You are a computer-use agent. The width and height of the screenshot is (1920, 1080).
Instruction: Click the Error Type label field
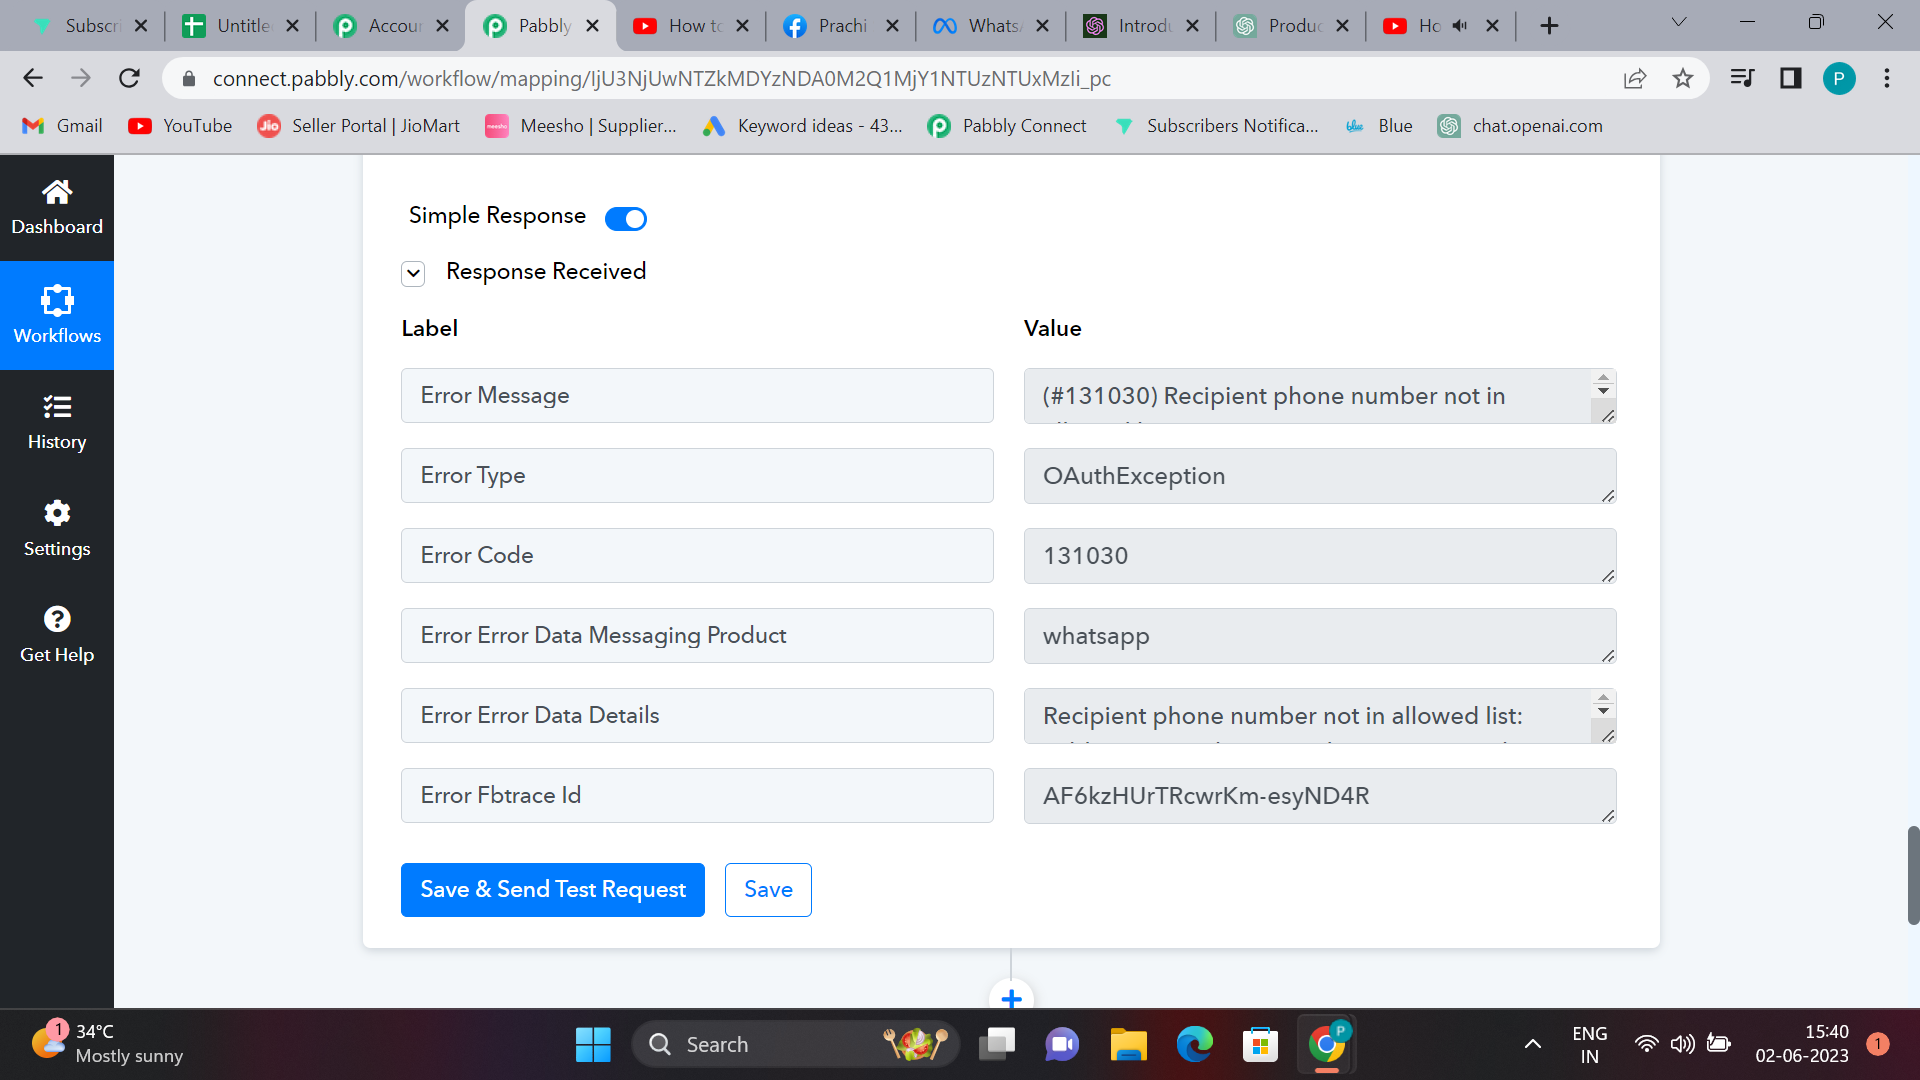click(x=697, y=476)
